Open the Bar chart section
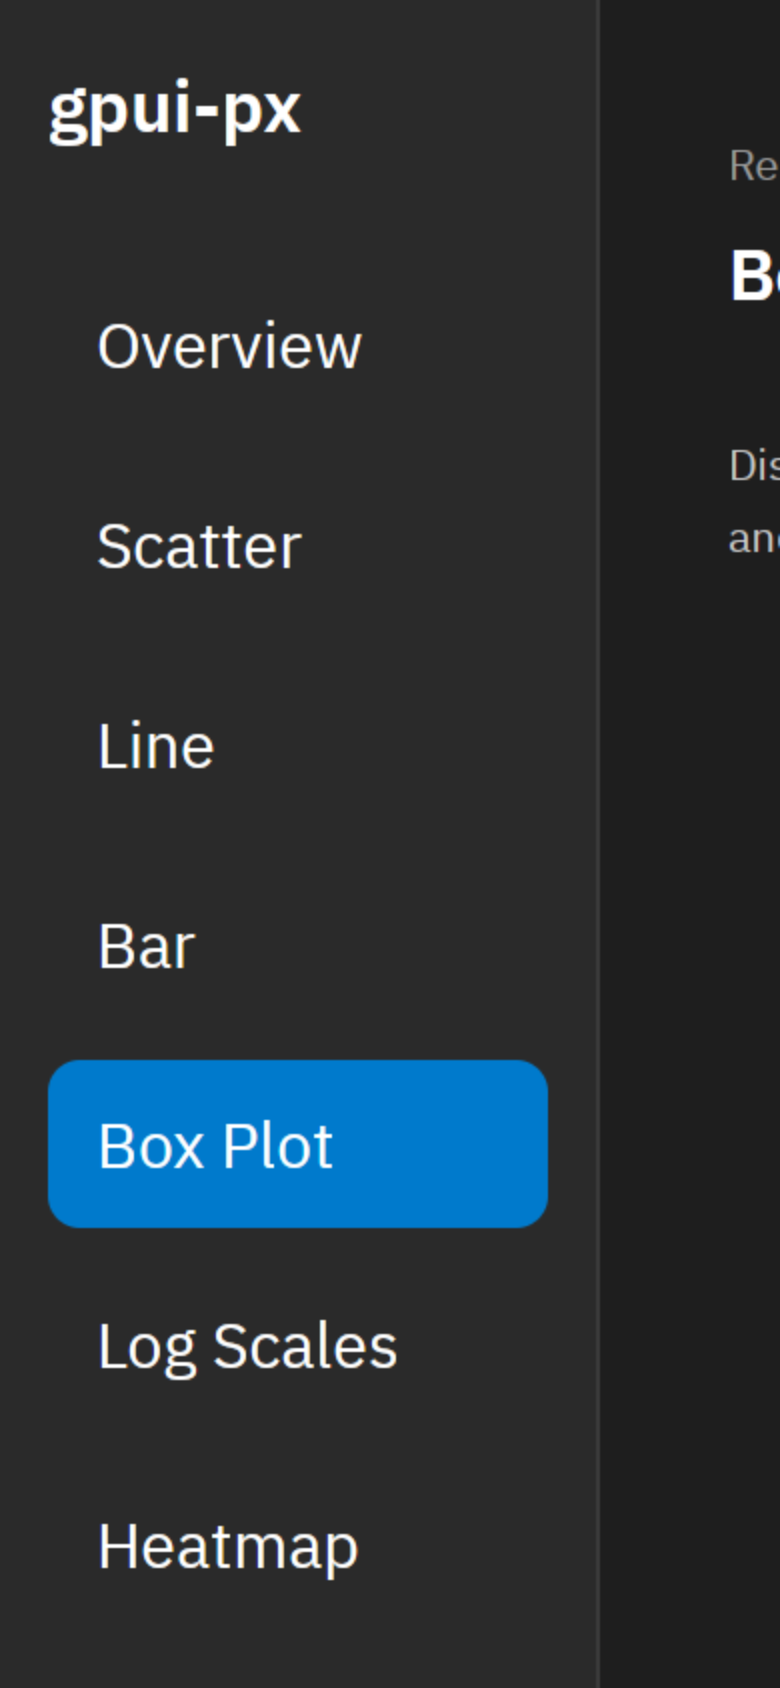The image size is (780, 1688). pyautogui.click(x=298, y=945)
